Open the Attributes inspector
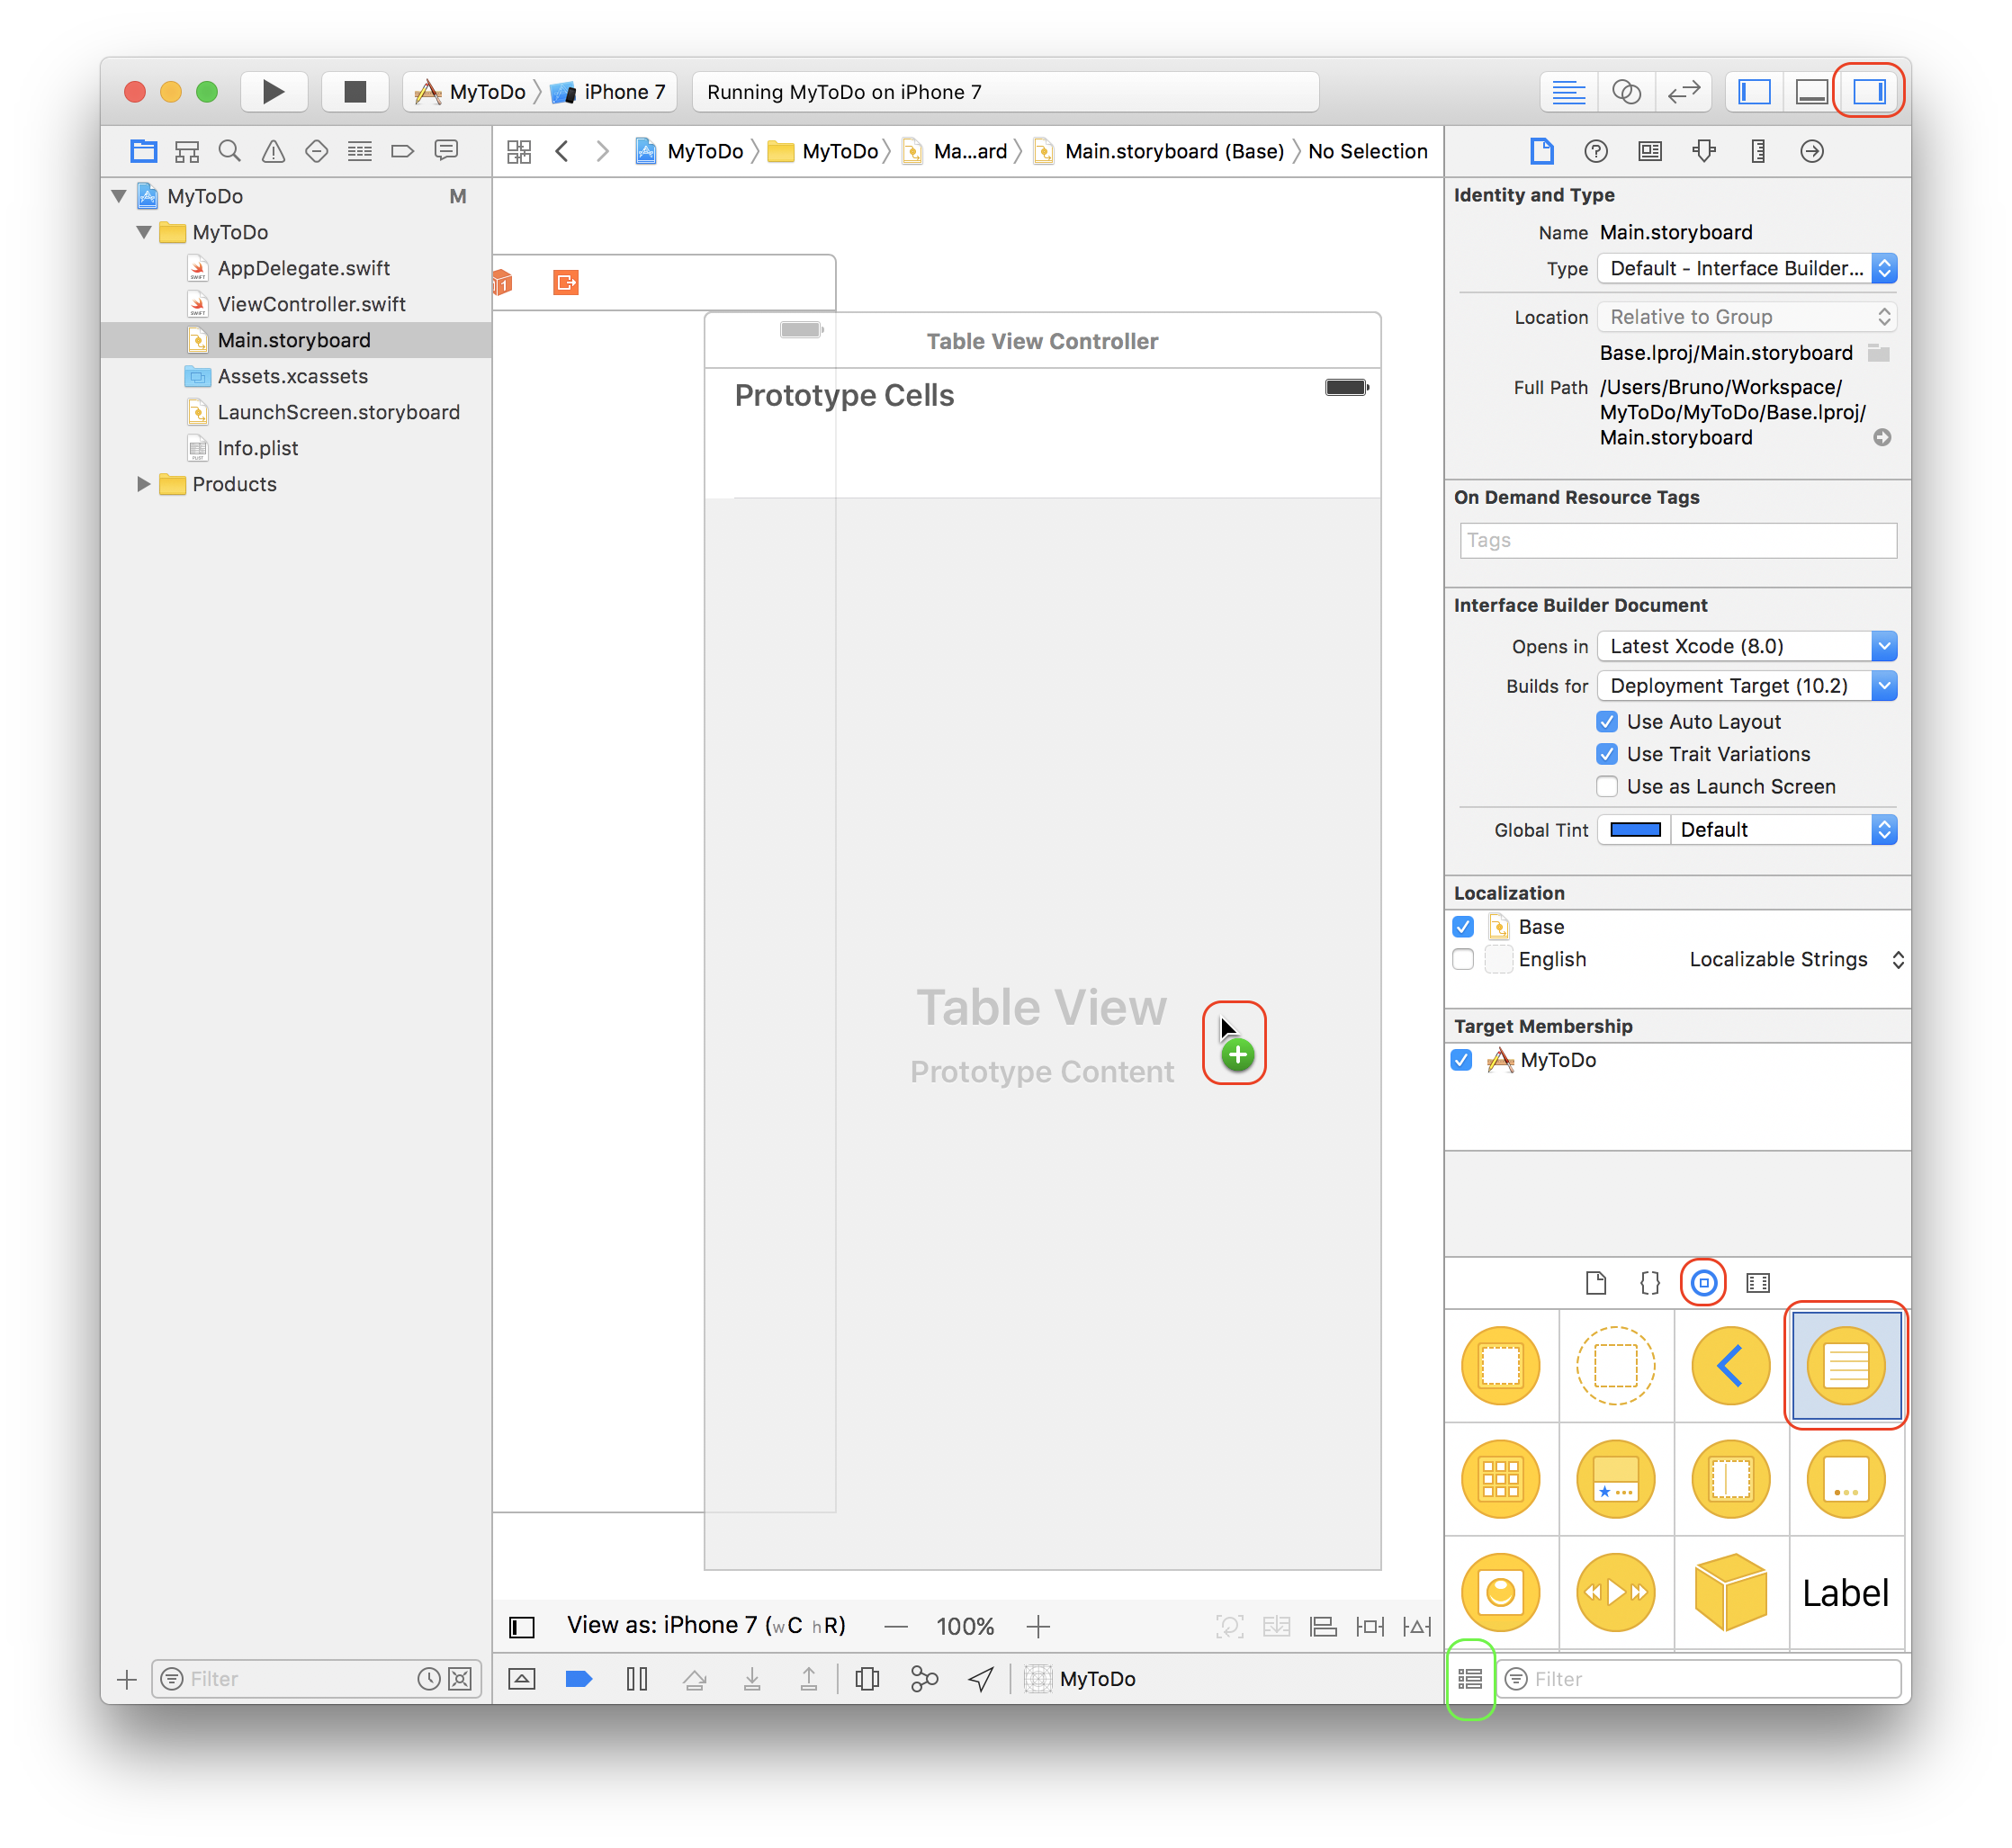The image size is (2012, 1848). point(1704,151)
